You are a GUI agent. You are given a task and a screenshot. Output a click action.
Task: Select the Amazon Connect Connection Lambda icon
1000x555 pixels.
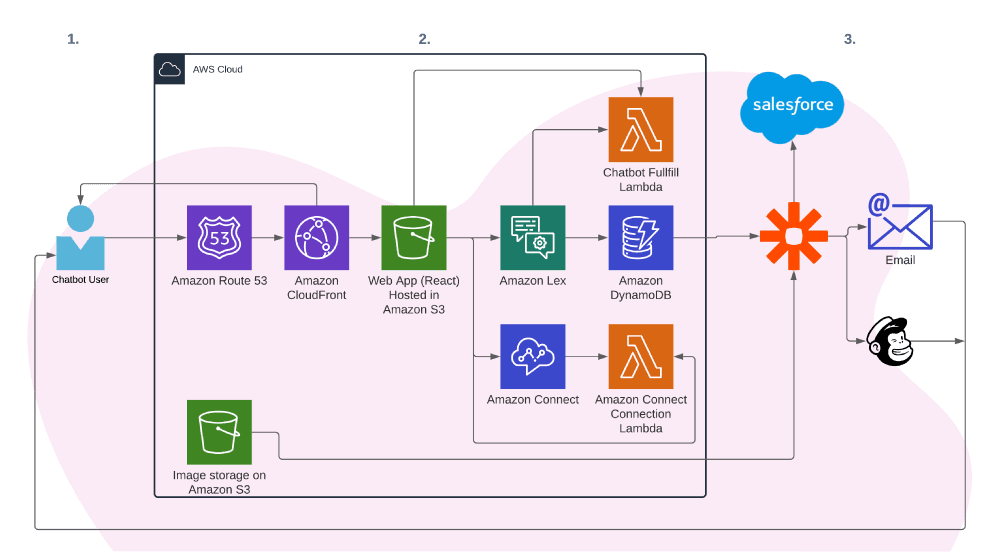[641, 357]
